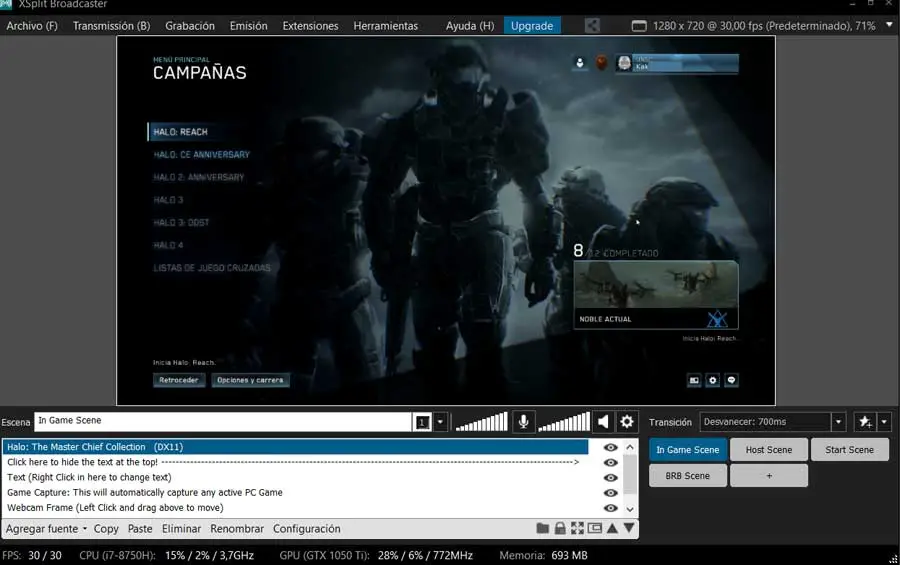Lock the selected source with padlock icon

pos(560,529)
